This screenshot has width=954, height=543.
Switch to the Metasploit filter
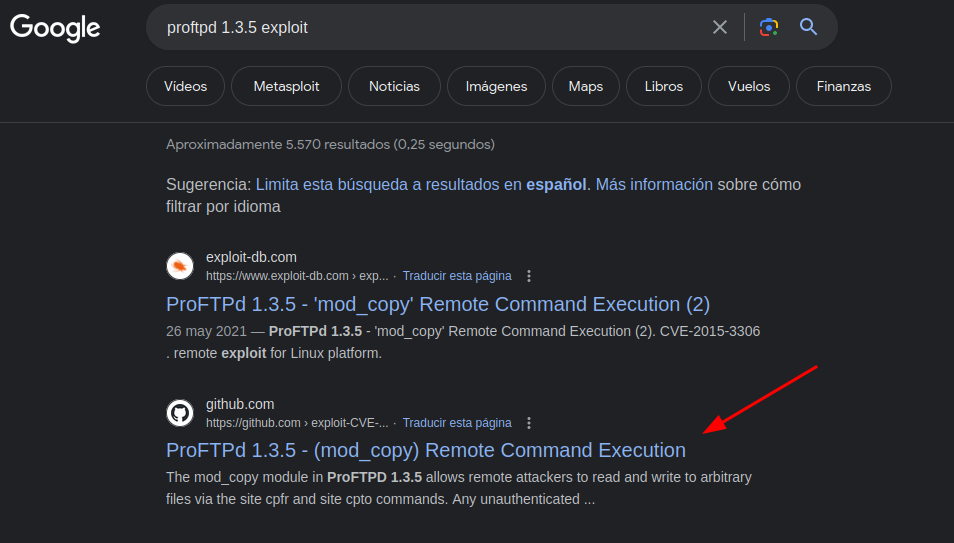(286, 86)
